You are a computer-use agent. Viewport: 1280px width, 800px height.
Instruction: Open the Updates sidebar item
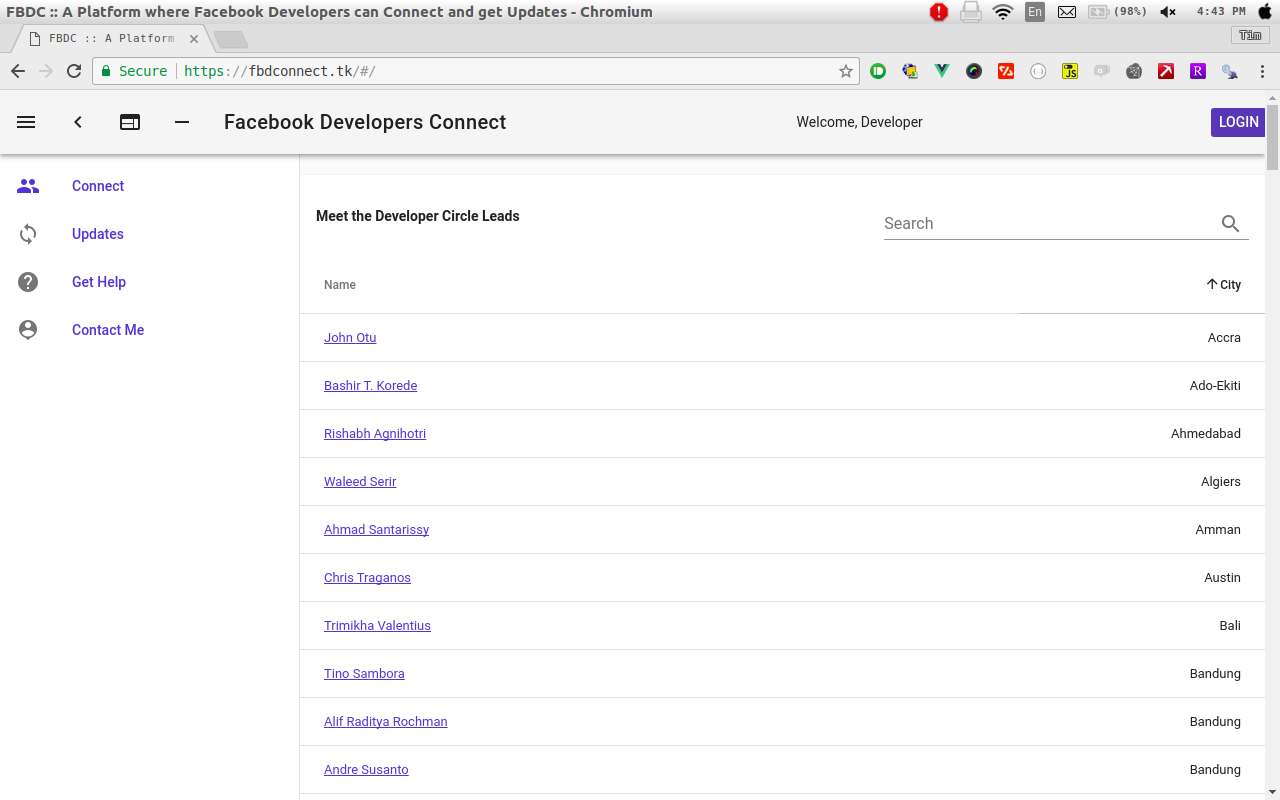click(x=150, y=234)
